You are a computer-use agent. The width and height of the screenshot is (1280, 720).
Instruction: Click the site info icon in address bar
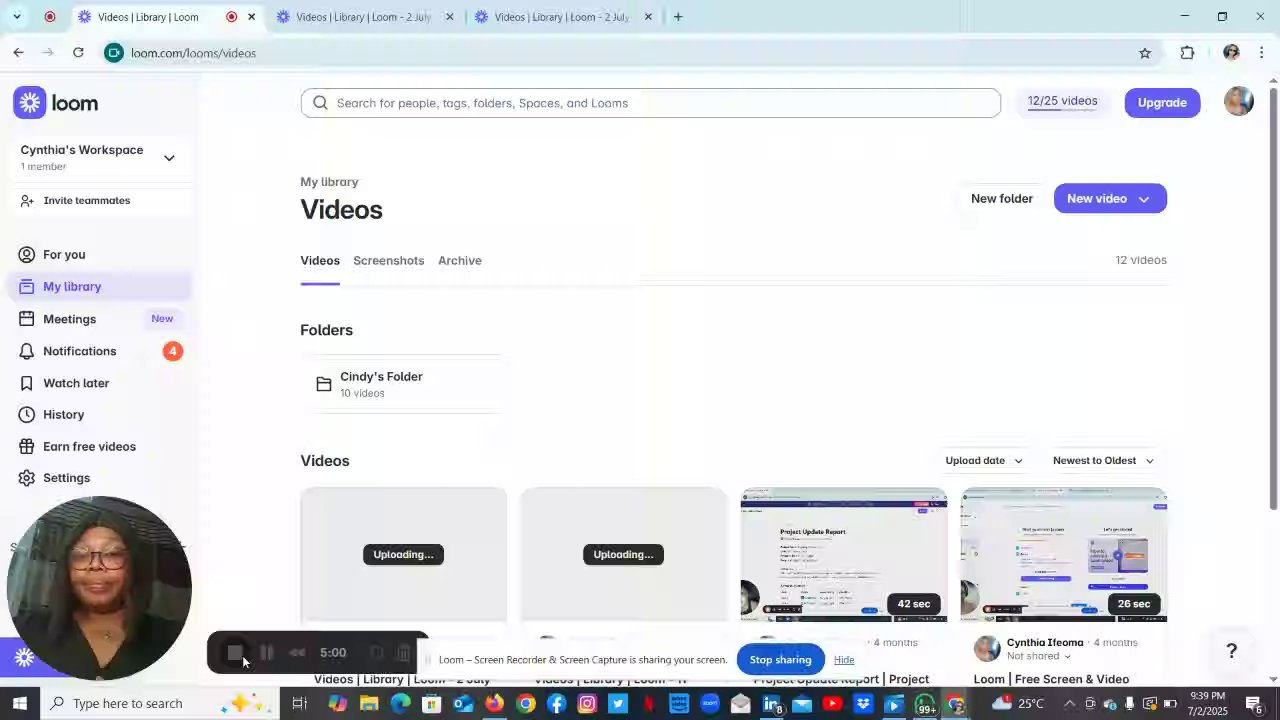point(114,53)
